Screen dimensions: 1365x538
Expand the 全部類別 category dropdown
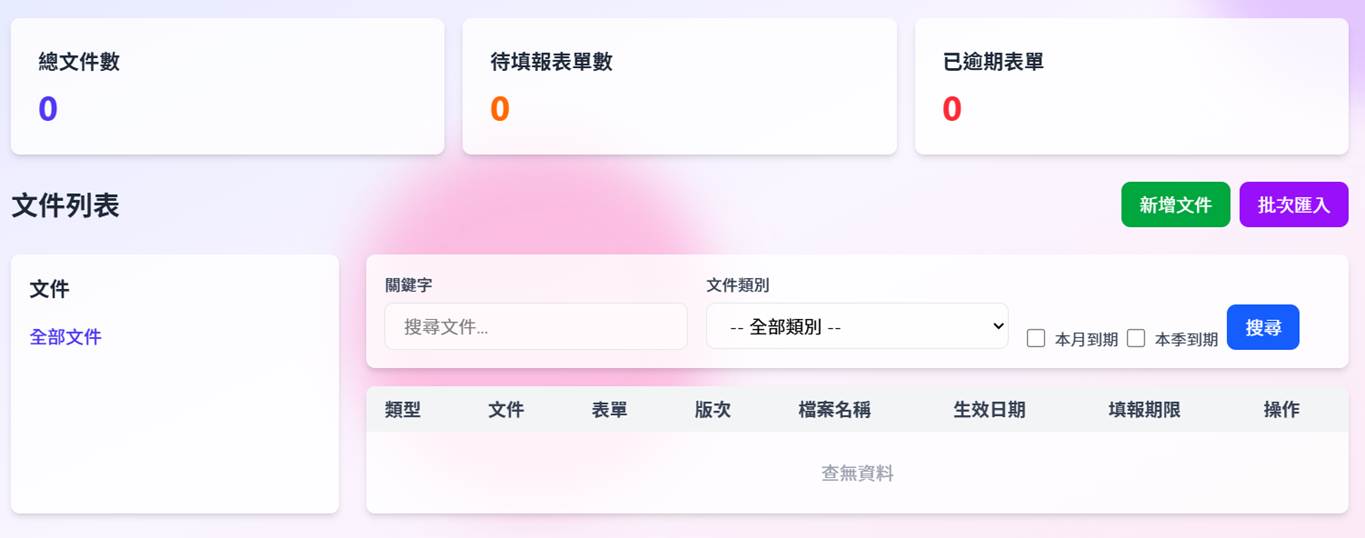pos(857,327)
